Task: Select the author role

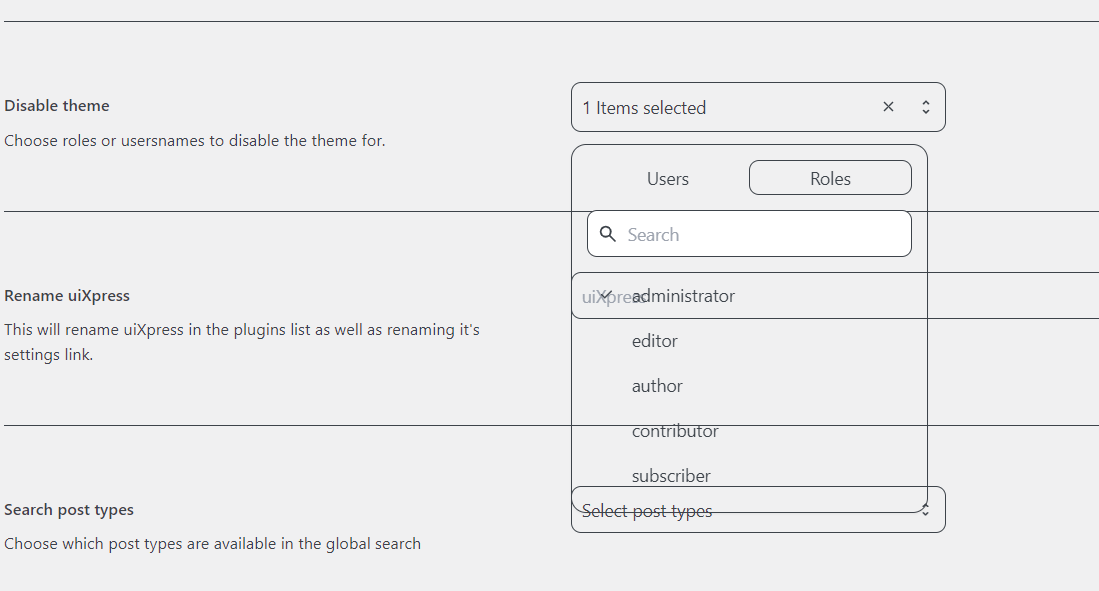Action: 657,386
